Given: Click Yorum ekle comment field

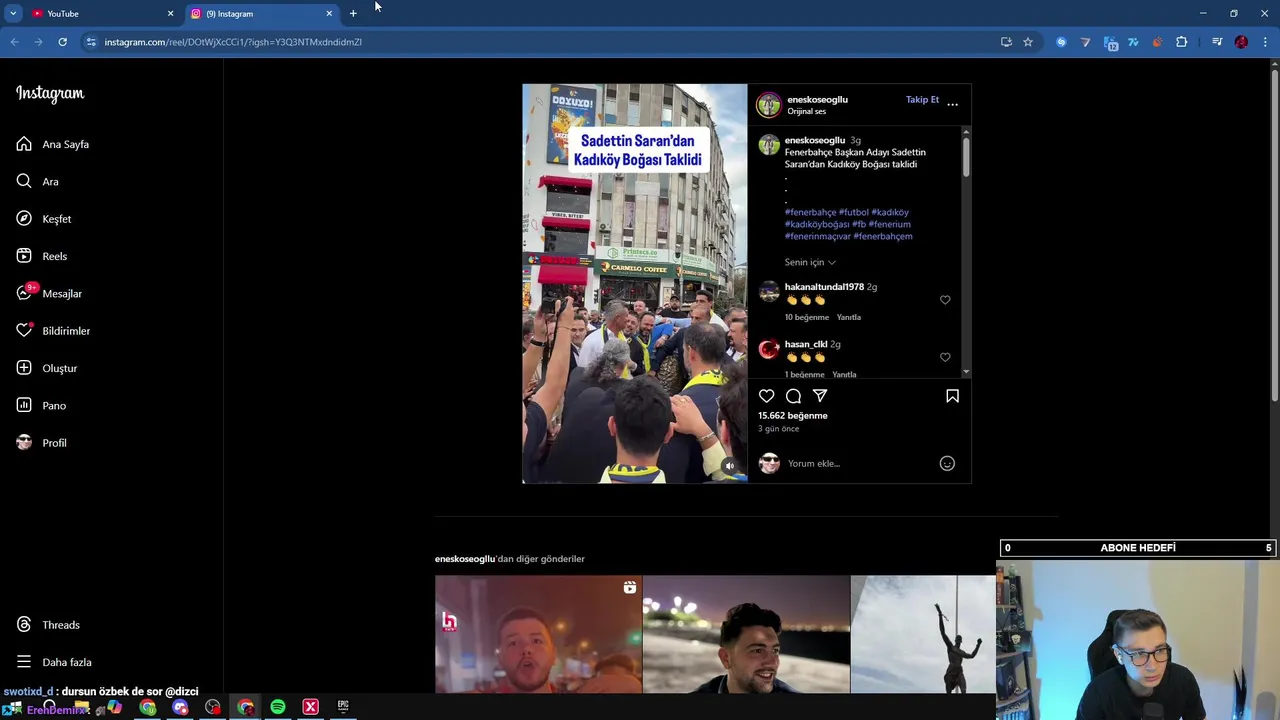Looking at the screenshot, I should 860,463.
